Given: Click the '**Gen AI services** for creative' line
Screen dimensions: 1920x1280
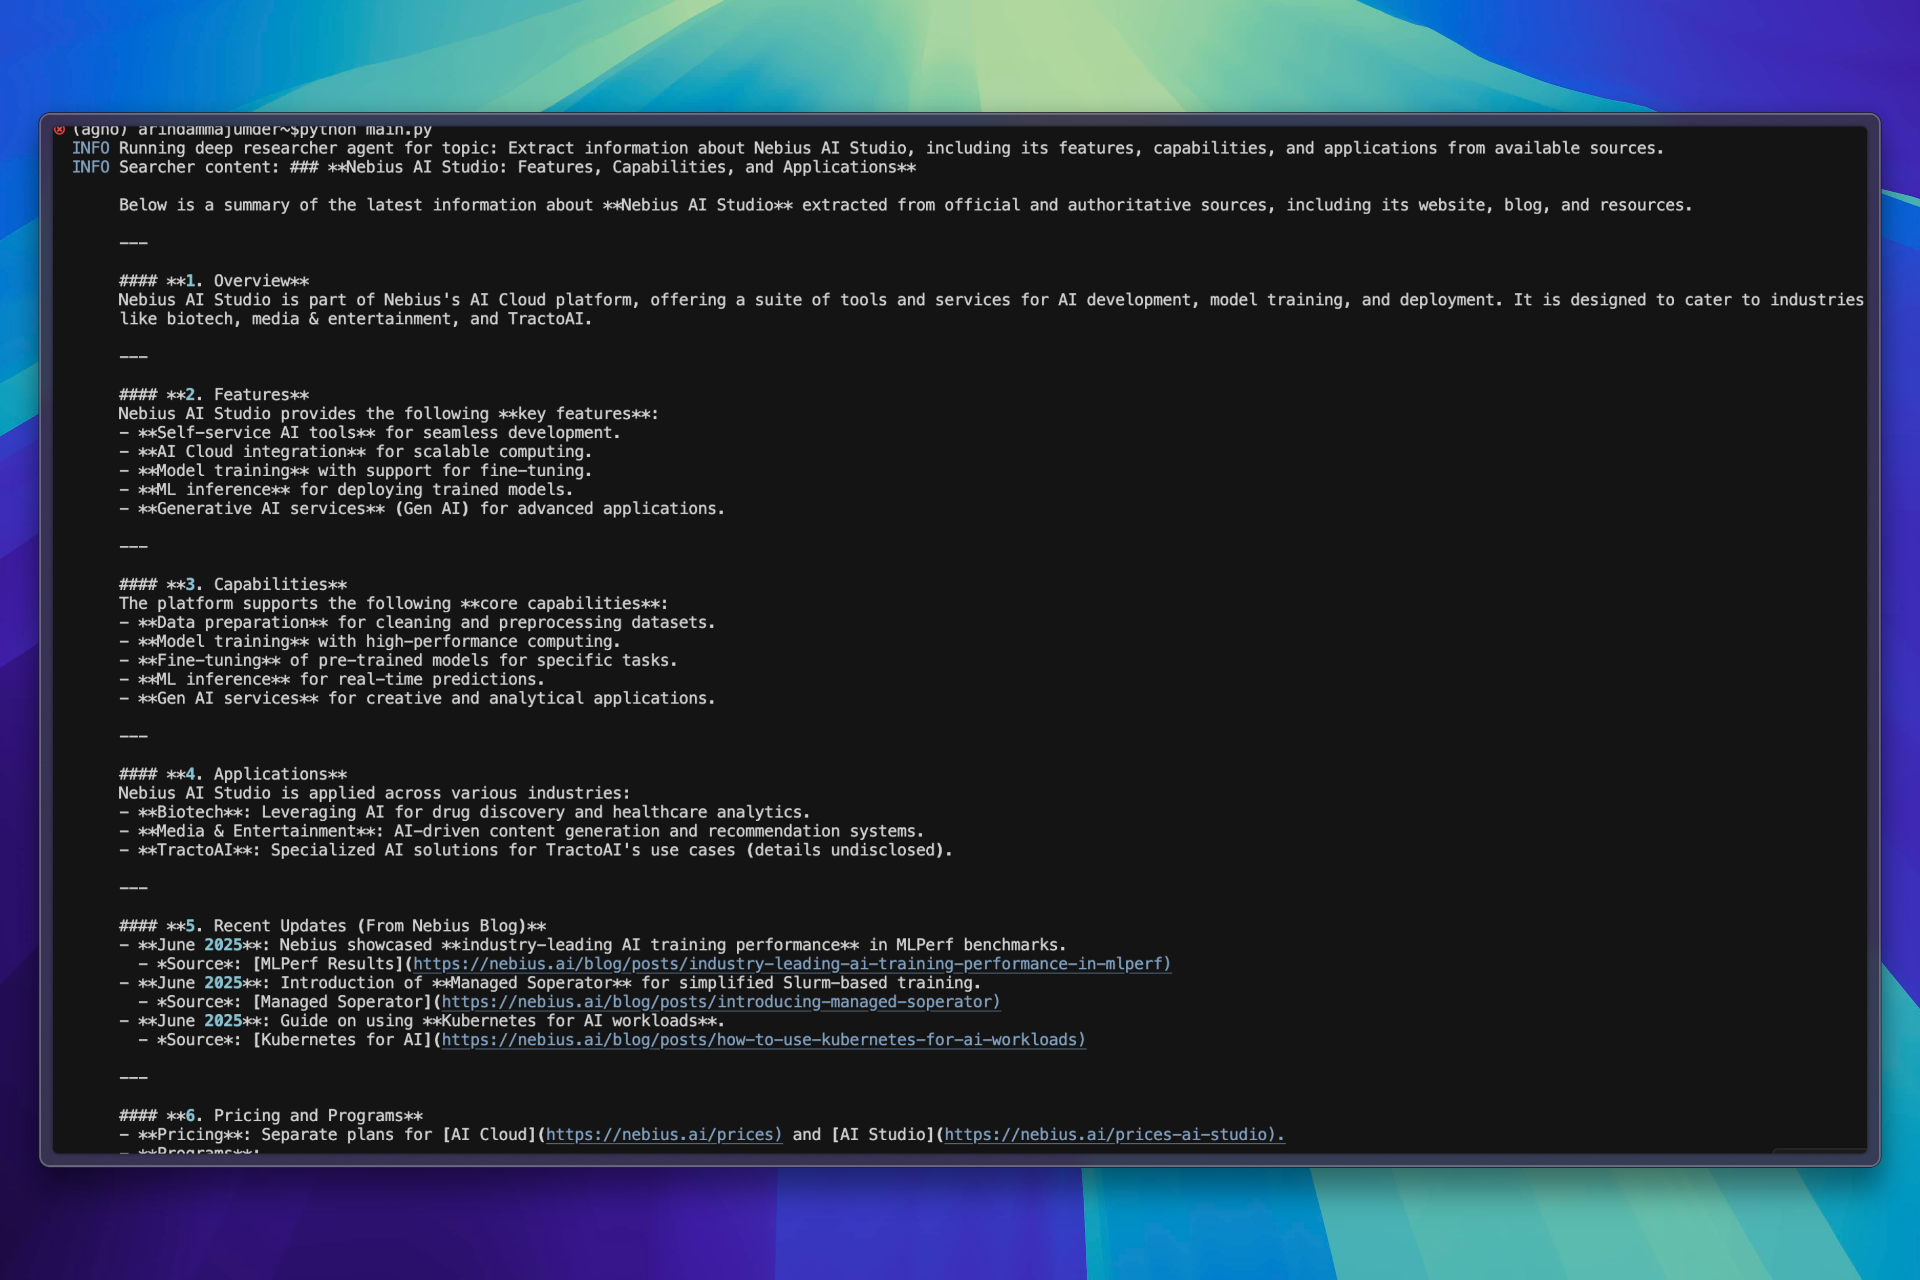Looking at the screenshot, I should tap(417, 699).
